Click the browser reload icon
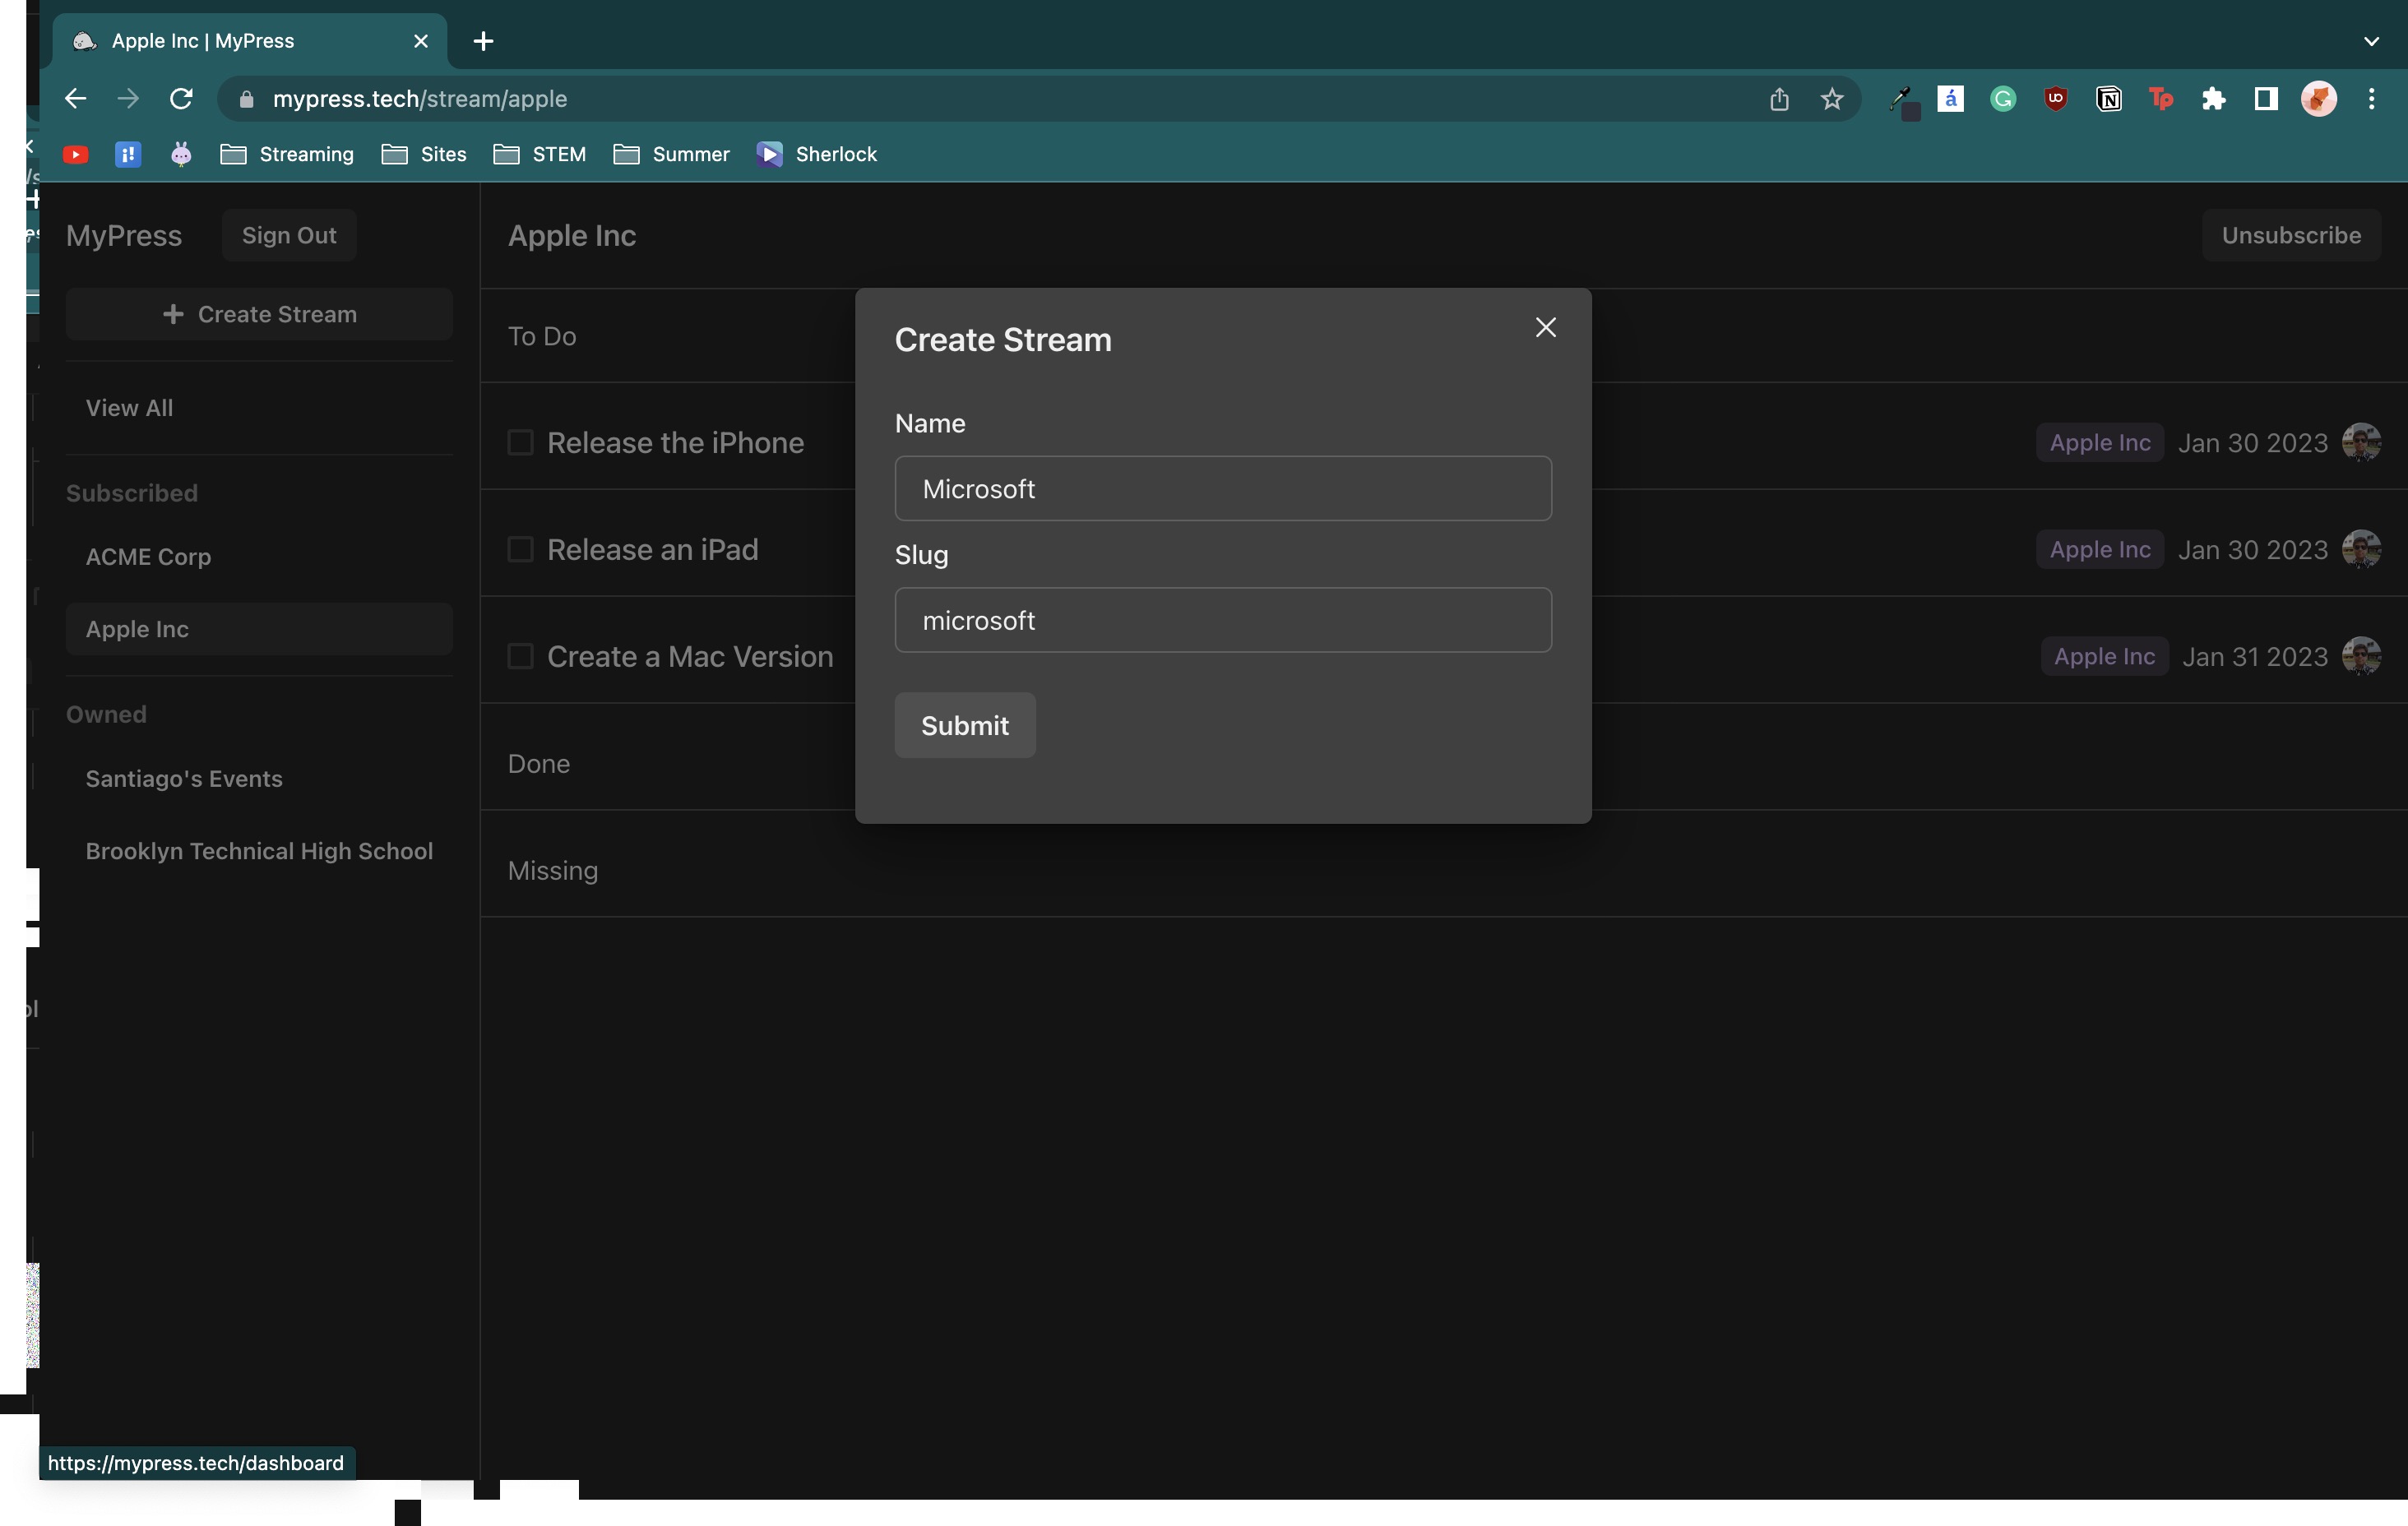The height and width of the screenshot is (1526, 2408). (x=181, y=99)
